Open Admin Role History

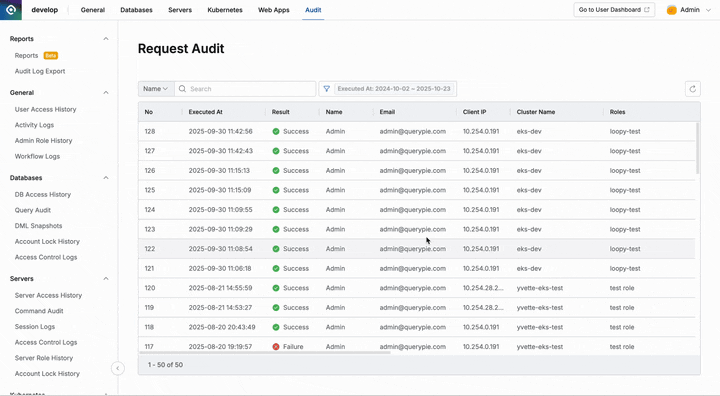tap(44, 141)
